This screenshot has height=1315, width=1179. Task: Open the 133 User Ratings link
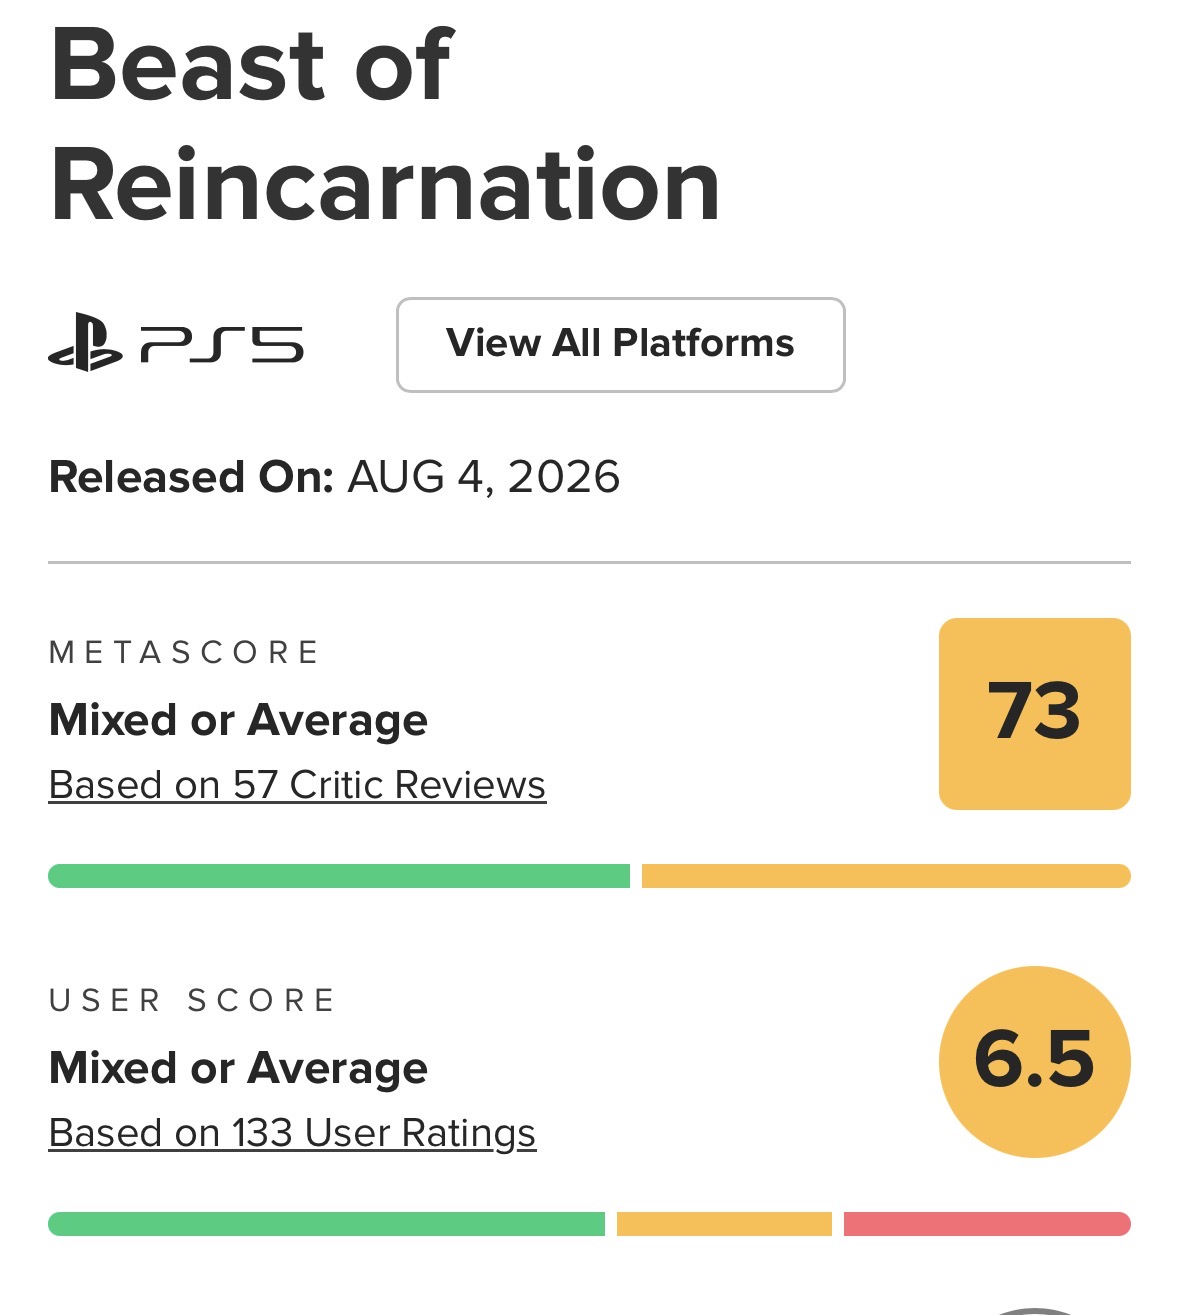coord(292,1133)
